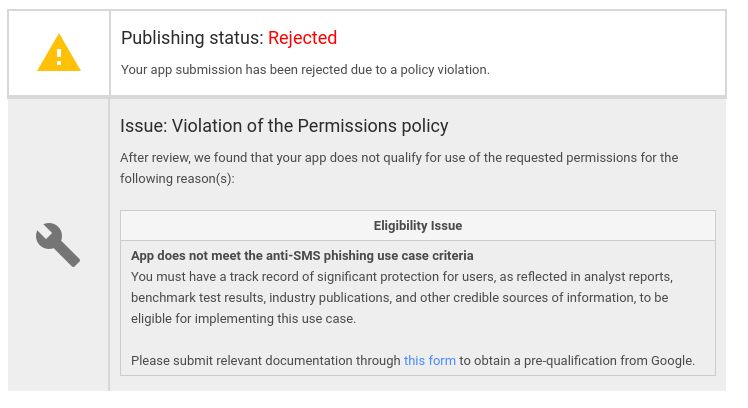The image size is (748, 408).
Task: Click the 'following reason(s):' text
Action: [177, 178]
